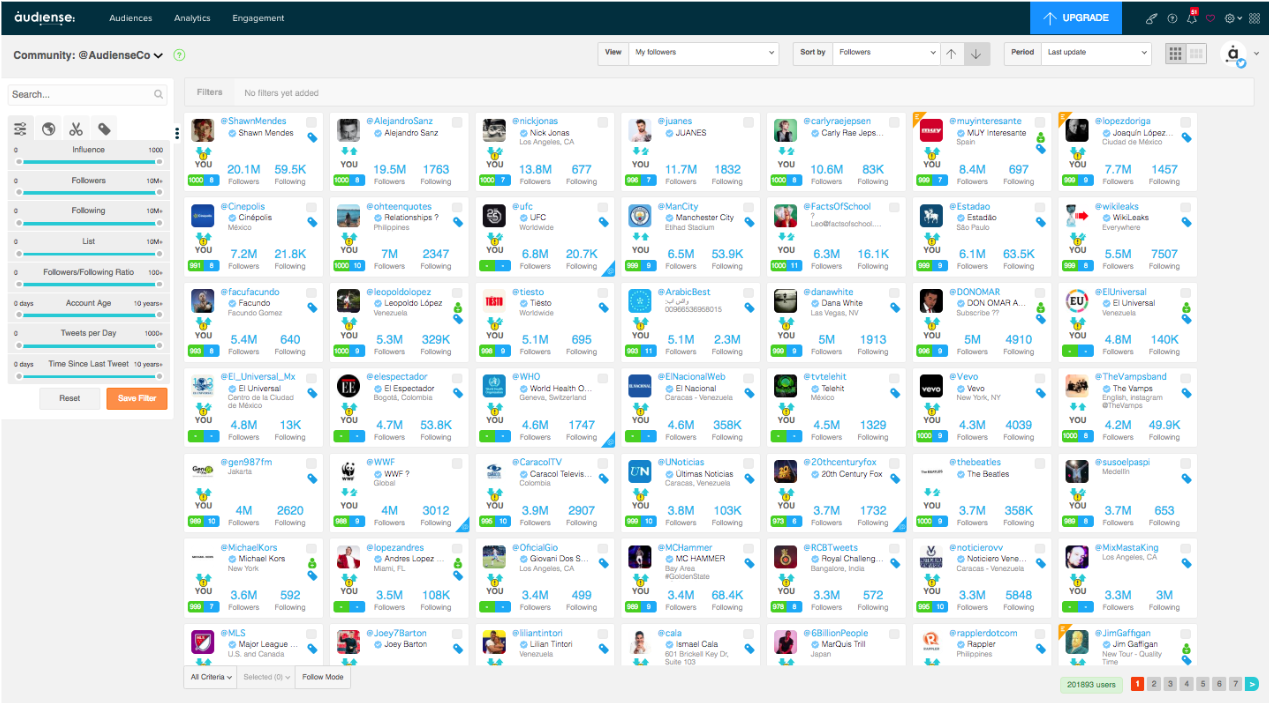Sort results in descending order

(976, 53)
